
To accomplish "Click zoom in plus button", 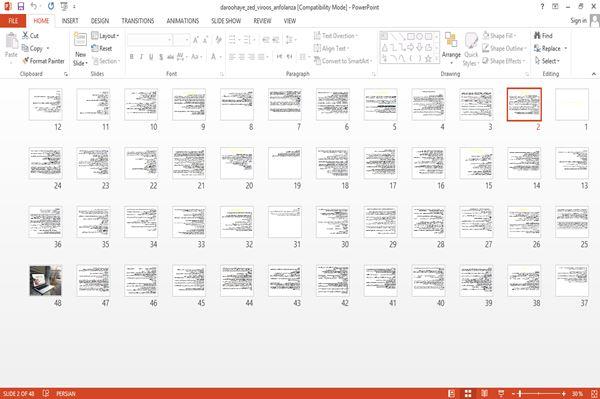I will (x=564, y=393).
